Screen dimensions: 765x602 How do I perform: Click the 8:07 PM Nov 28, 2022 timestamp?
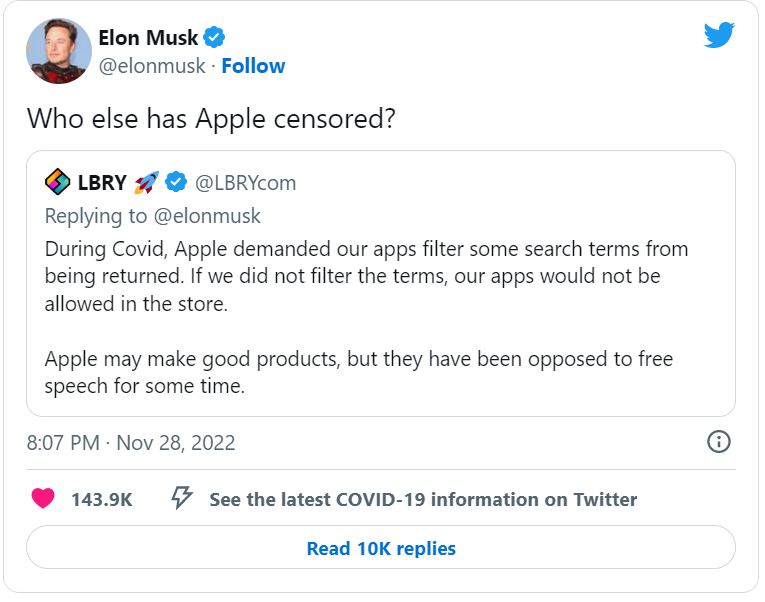click(131, 442)
